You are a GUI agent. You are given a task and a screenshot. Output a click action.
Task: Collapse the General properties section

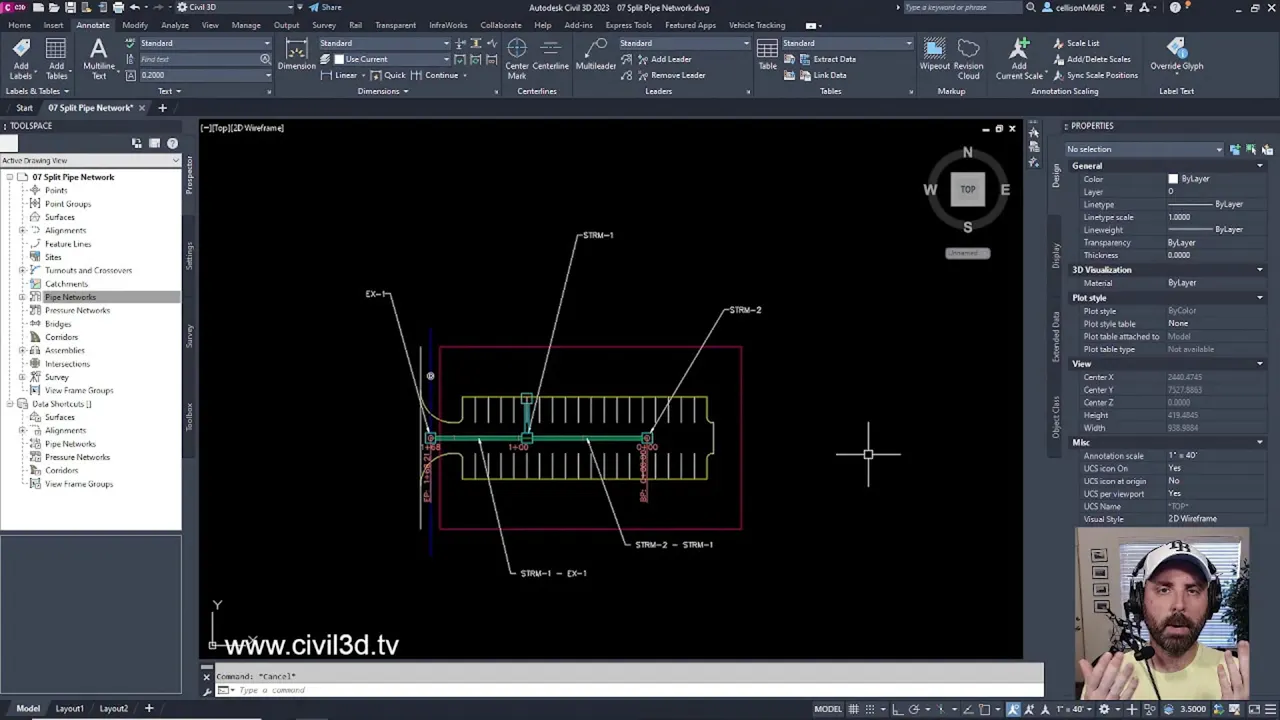click(x=1259, y=166)
